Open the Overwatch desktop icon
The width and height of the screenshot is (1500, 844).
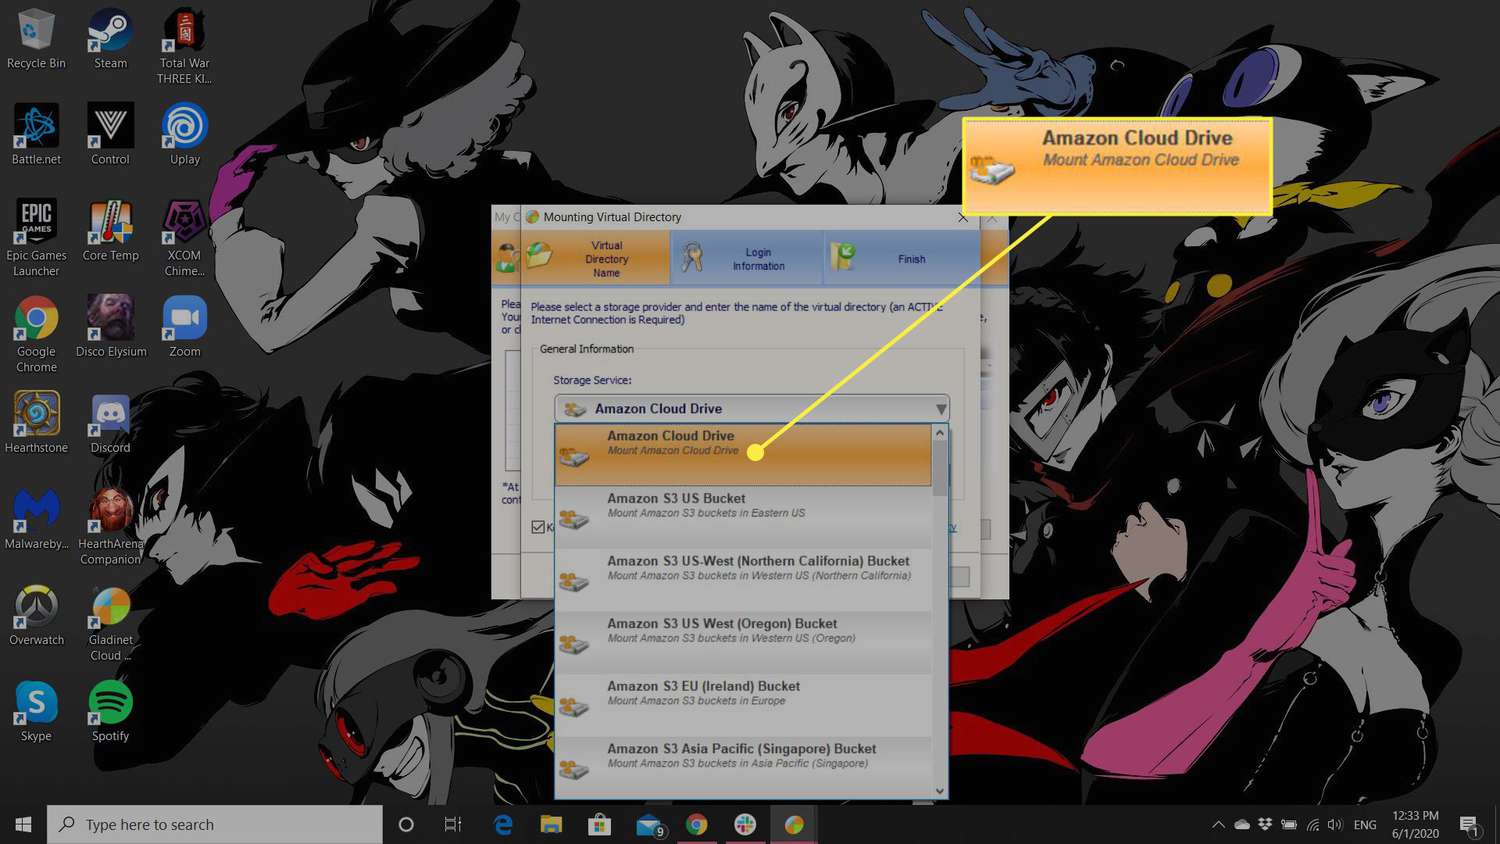pyautogui.click(x=36, y=616)
